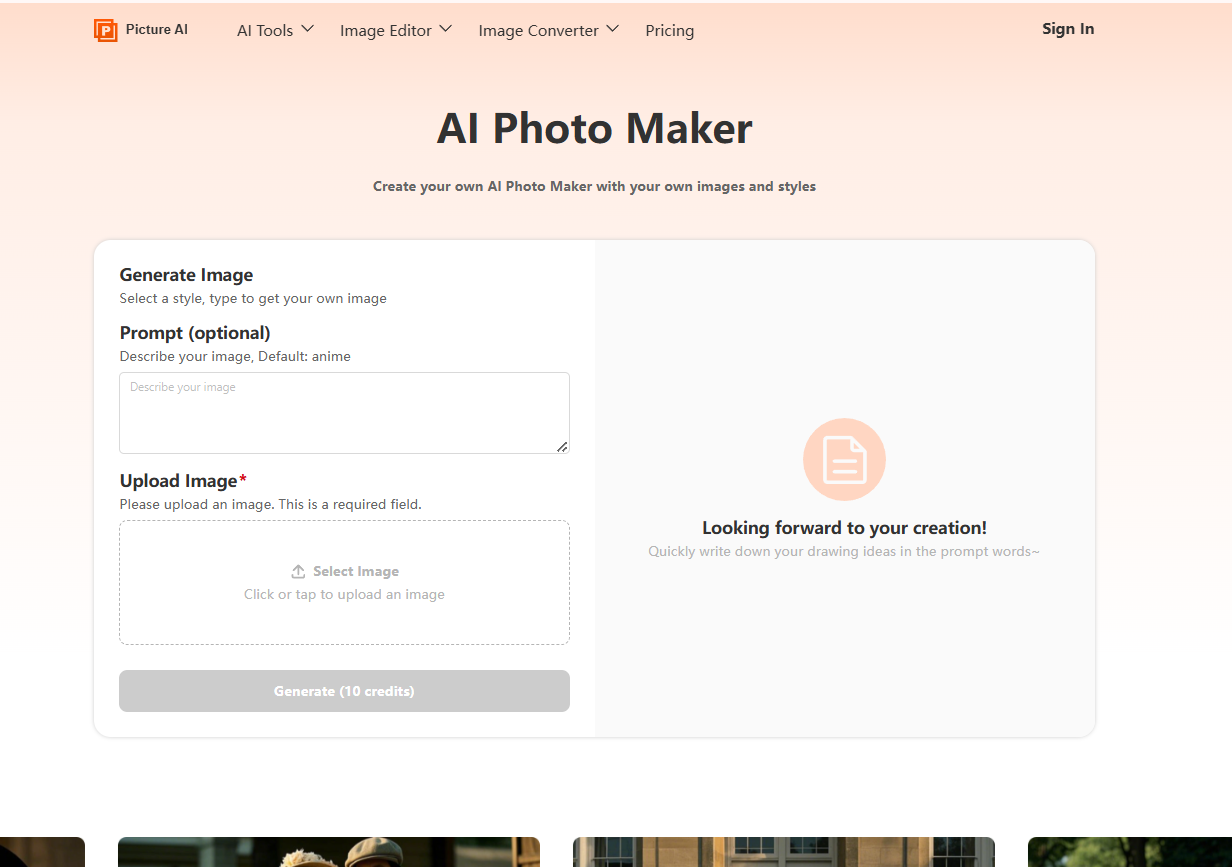Click the 'Describe your image, Default: anime' text

coord(235,356)
